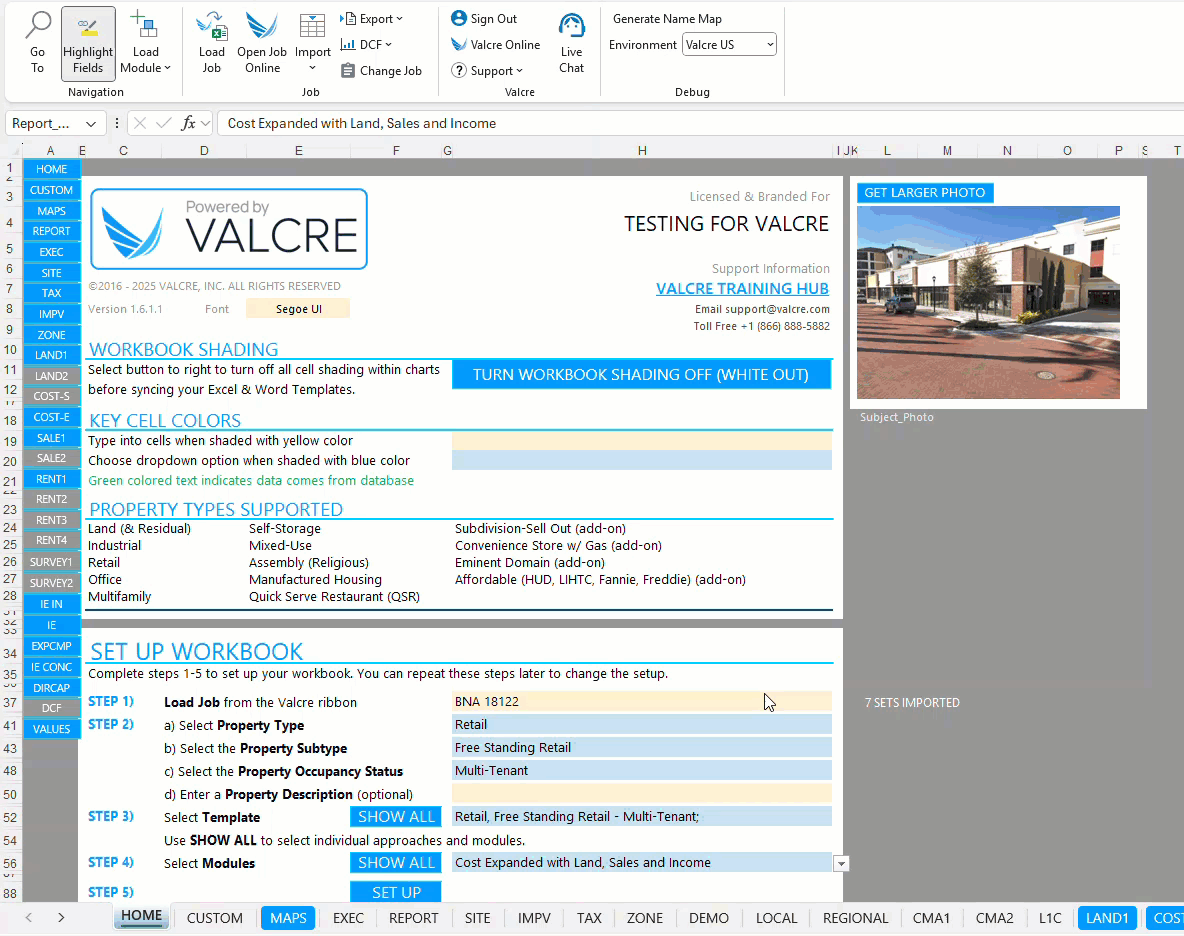Click the SALE1 sidebar button
This screenshot has height=936, width=1184.
(51, 438)
